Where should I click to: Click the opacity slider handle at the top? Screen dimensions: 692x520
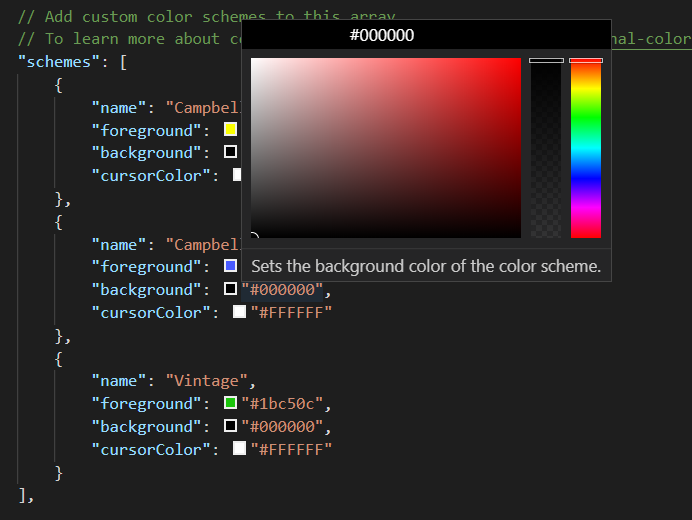(x=546, y=60)
